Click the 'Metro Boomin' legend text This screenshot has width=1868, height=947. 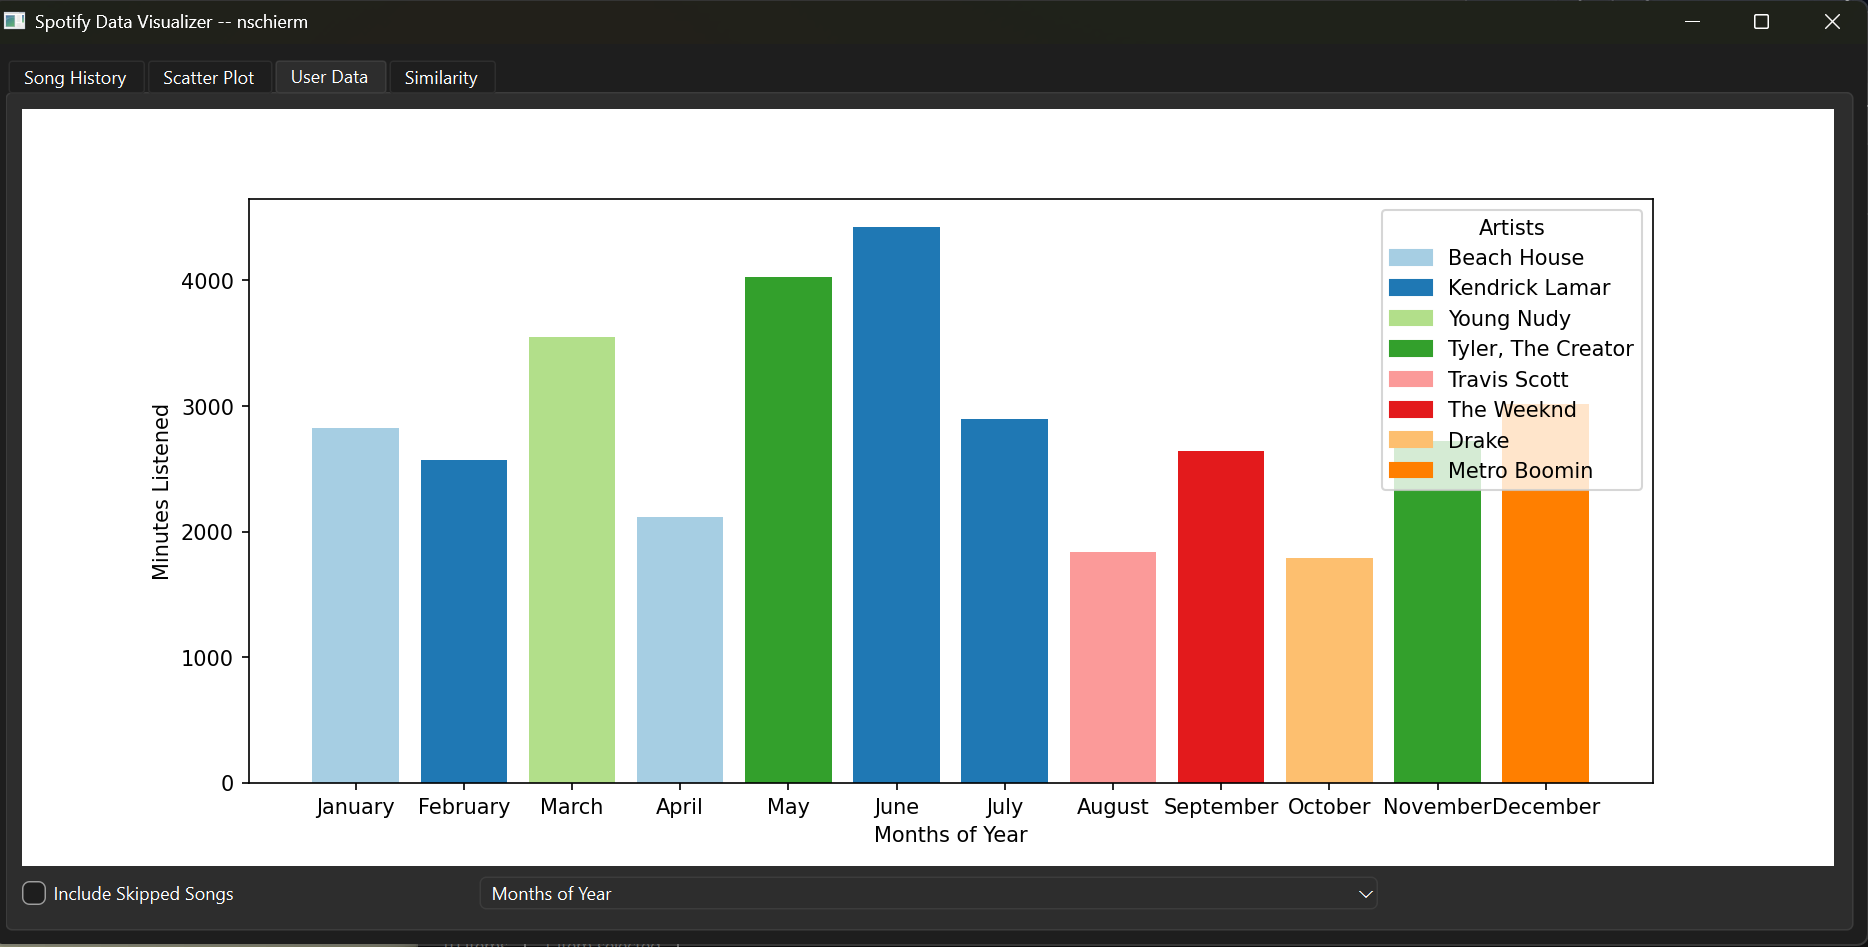(1520, 470)
